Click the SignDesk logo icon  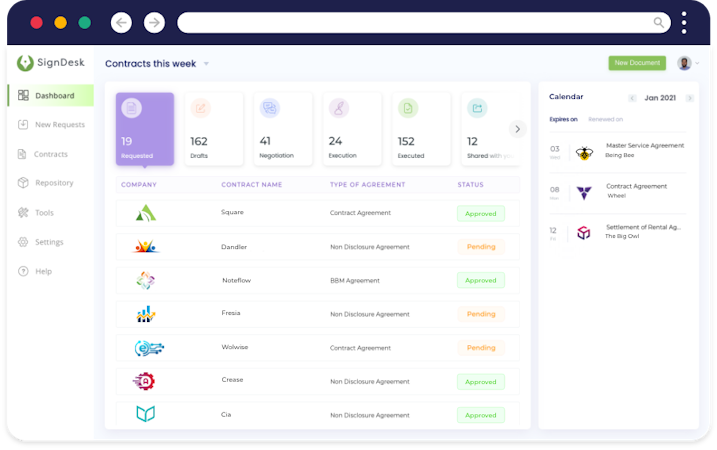(x=25, y=63)
